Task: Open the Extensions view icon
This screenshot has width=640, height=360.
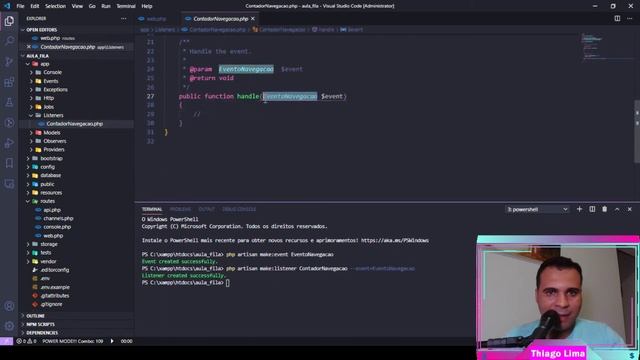Action: click(9, 82)
